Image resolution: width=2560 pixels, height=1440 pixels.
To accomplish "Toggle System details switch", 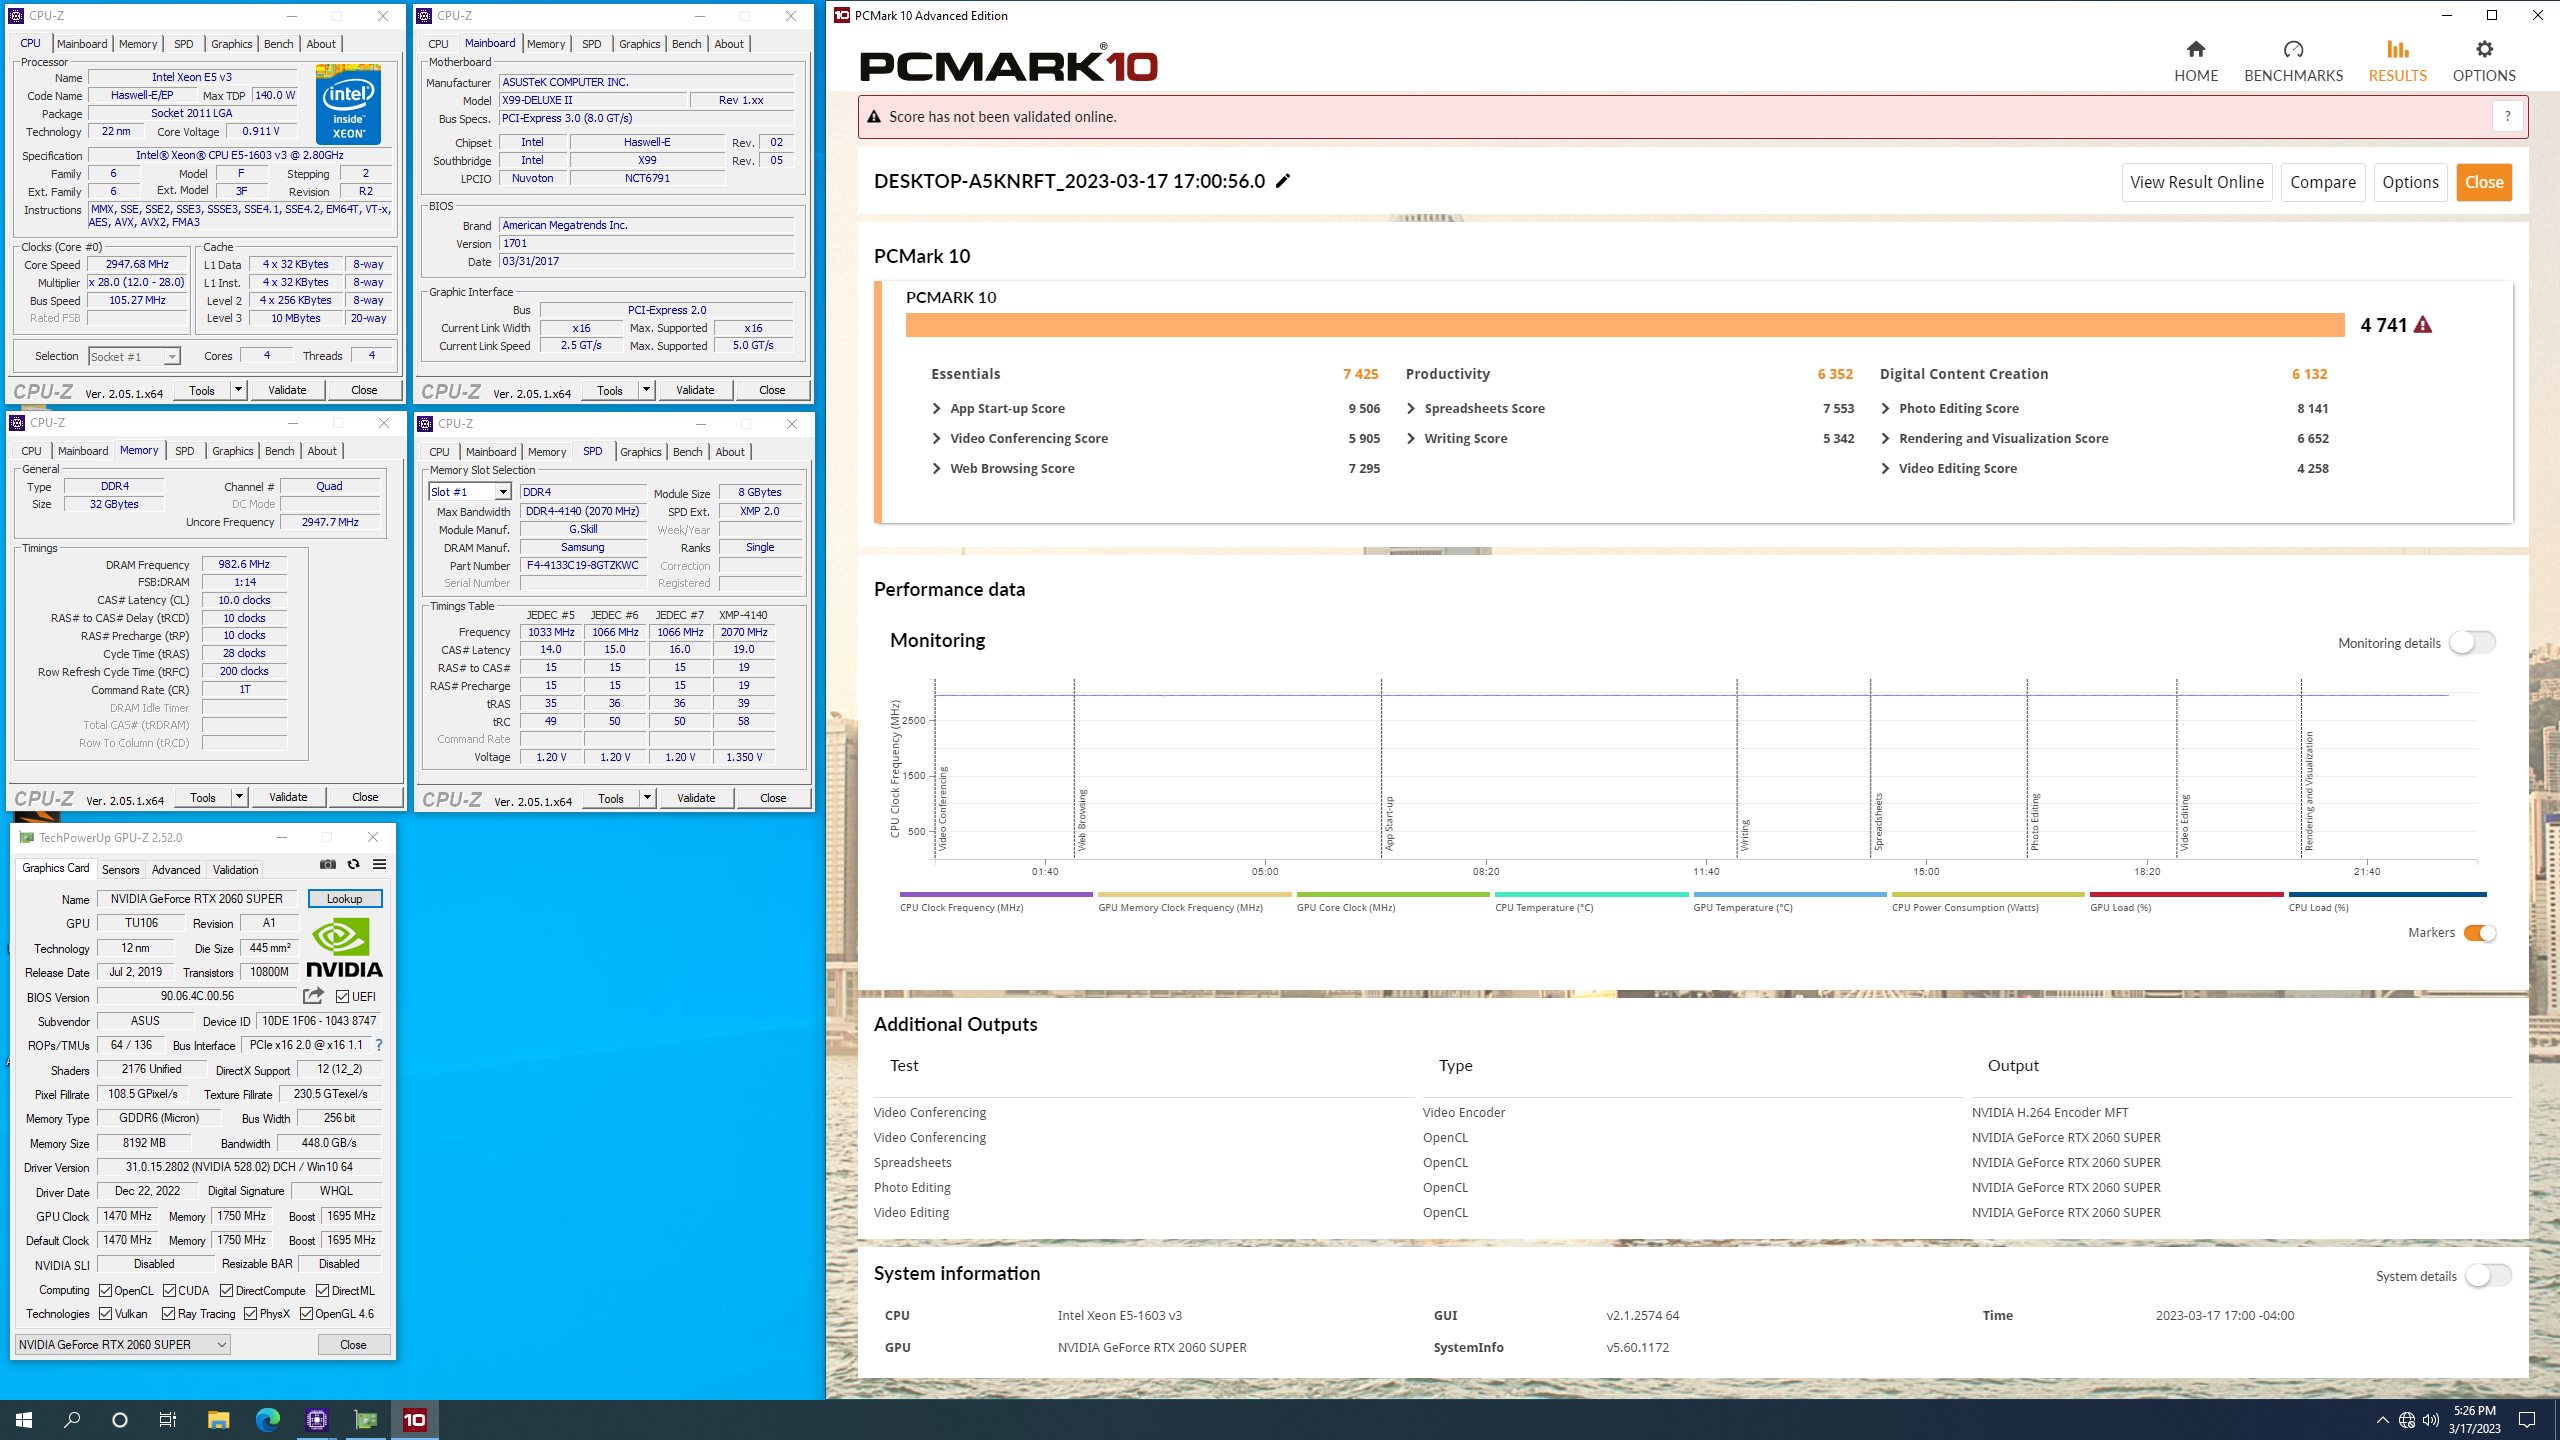I will tap(2488, 1275).
